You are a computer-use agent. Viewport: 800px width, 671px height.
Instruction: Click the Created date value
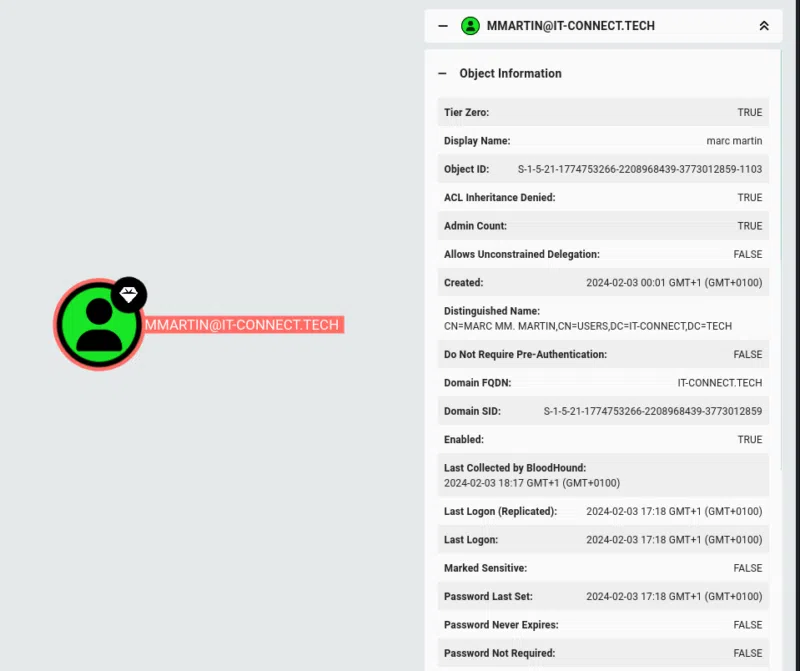point(674,283)
